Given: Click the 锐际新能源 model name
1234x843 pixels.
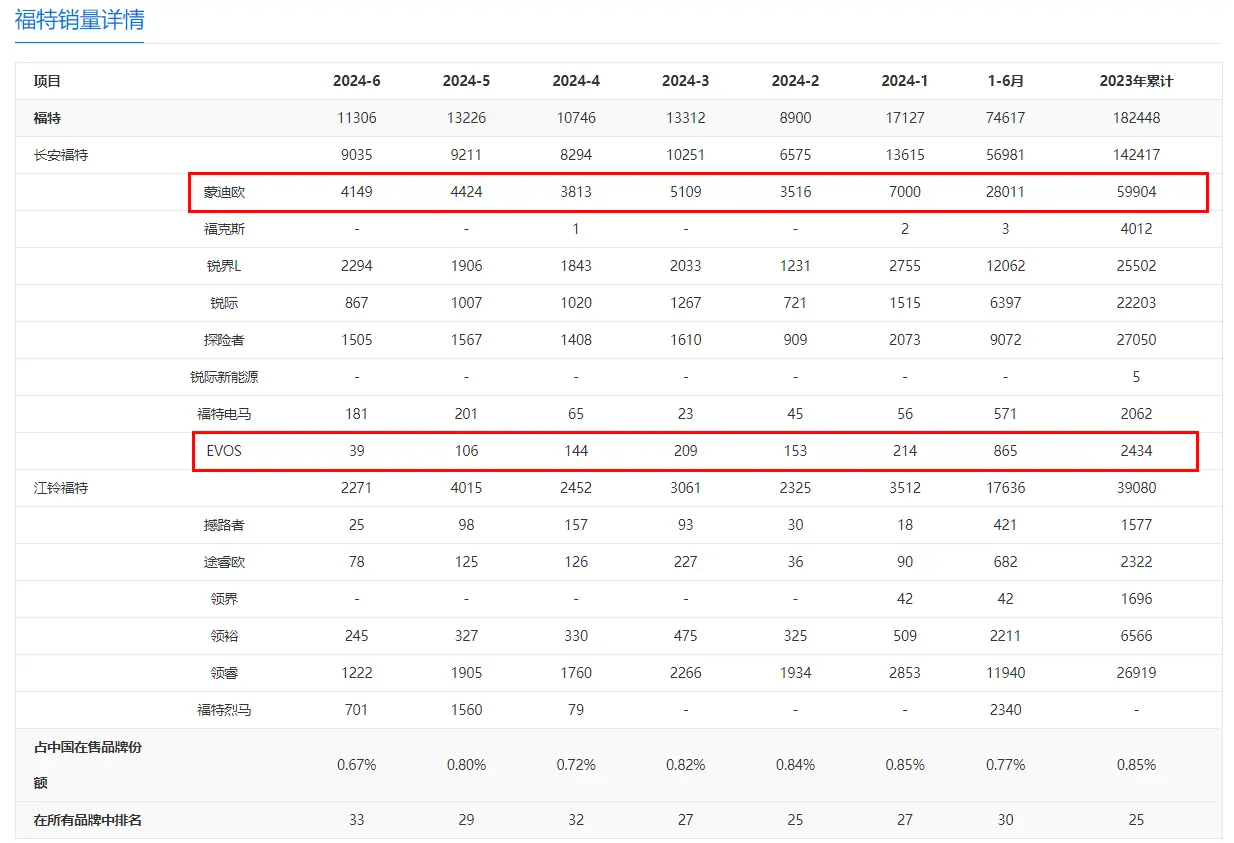Looking at the screenshot, I should click(x=224, y=377).
